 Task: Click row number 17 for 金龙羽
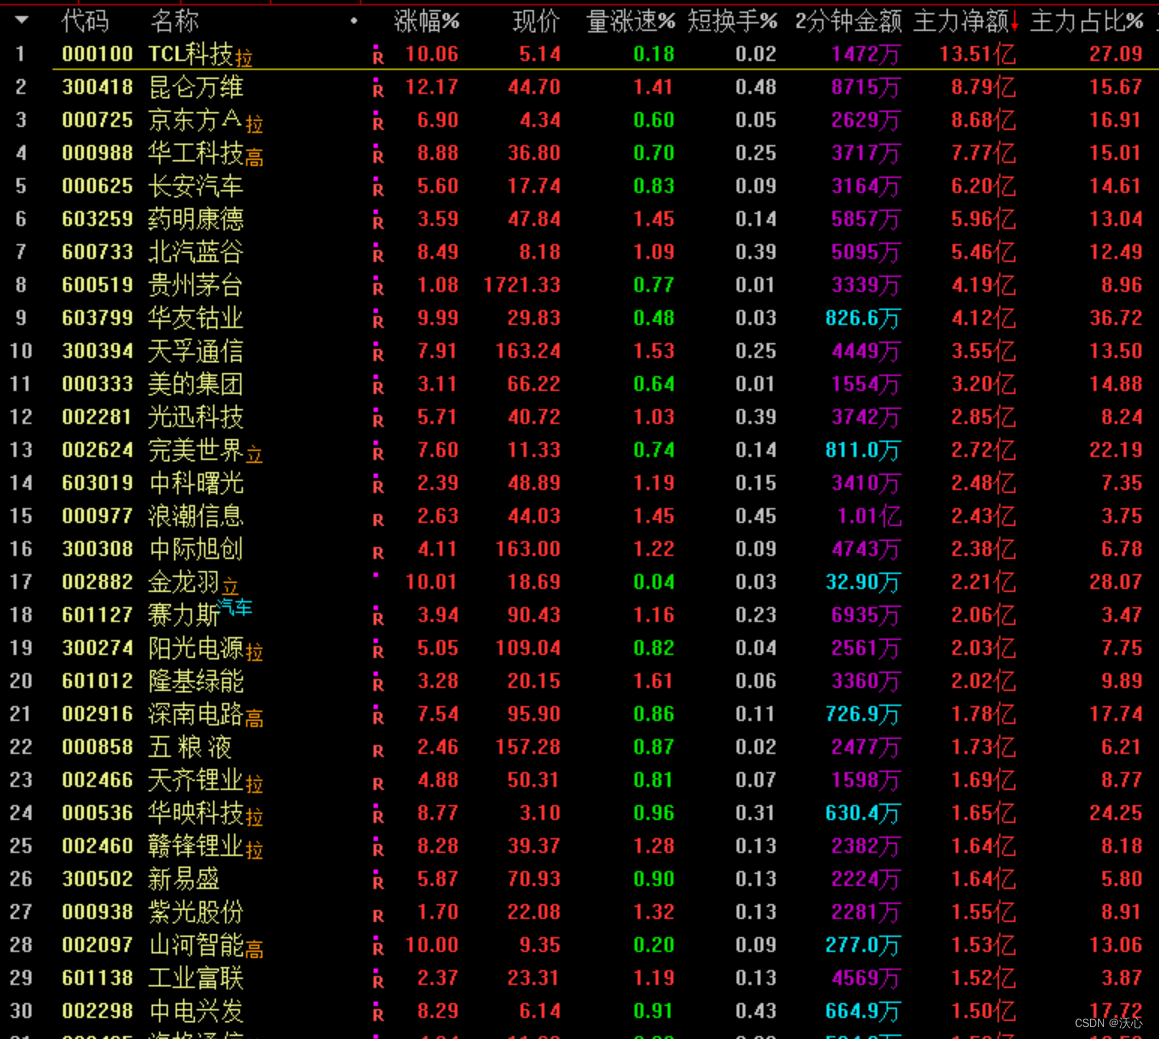21,582
